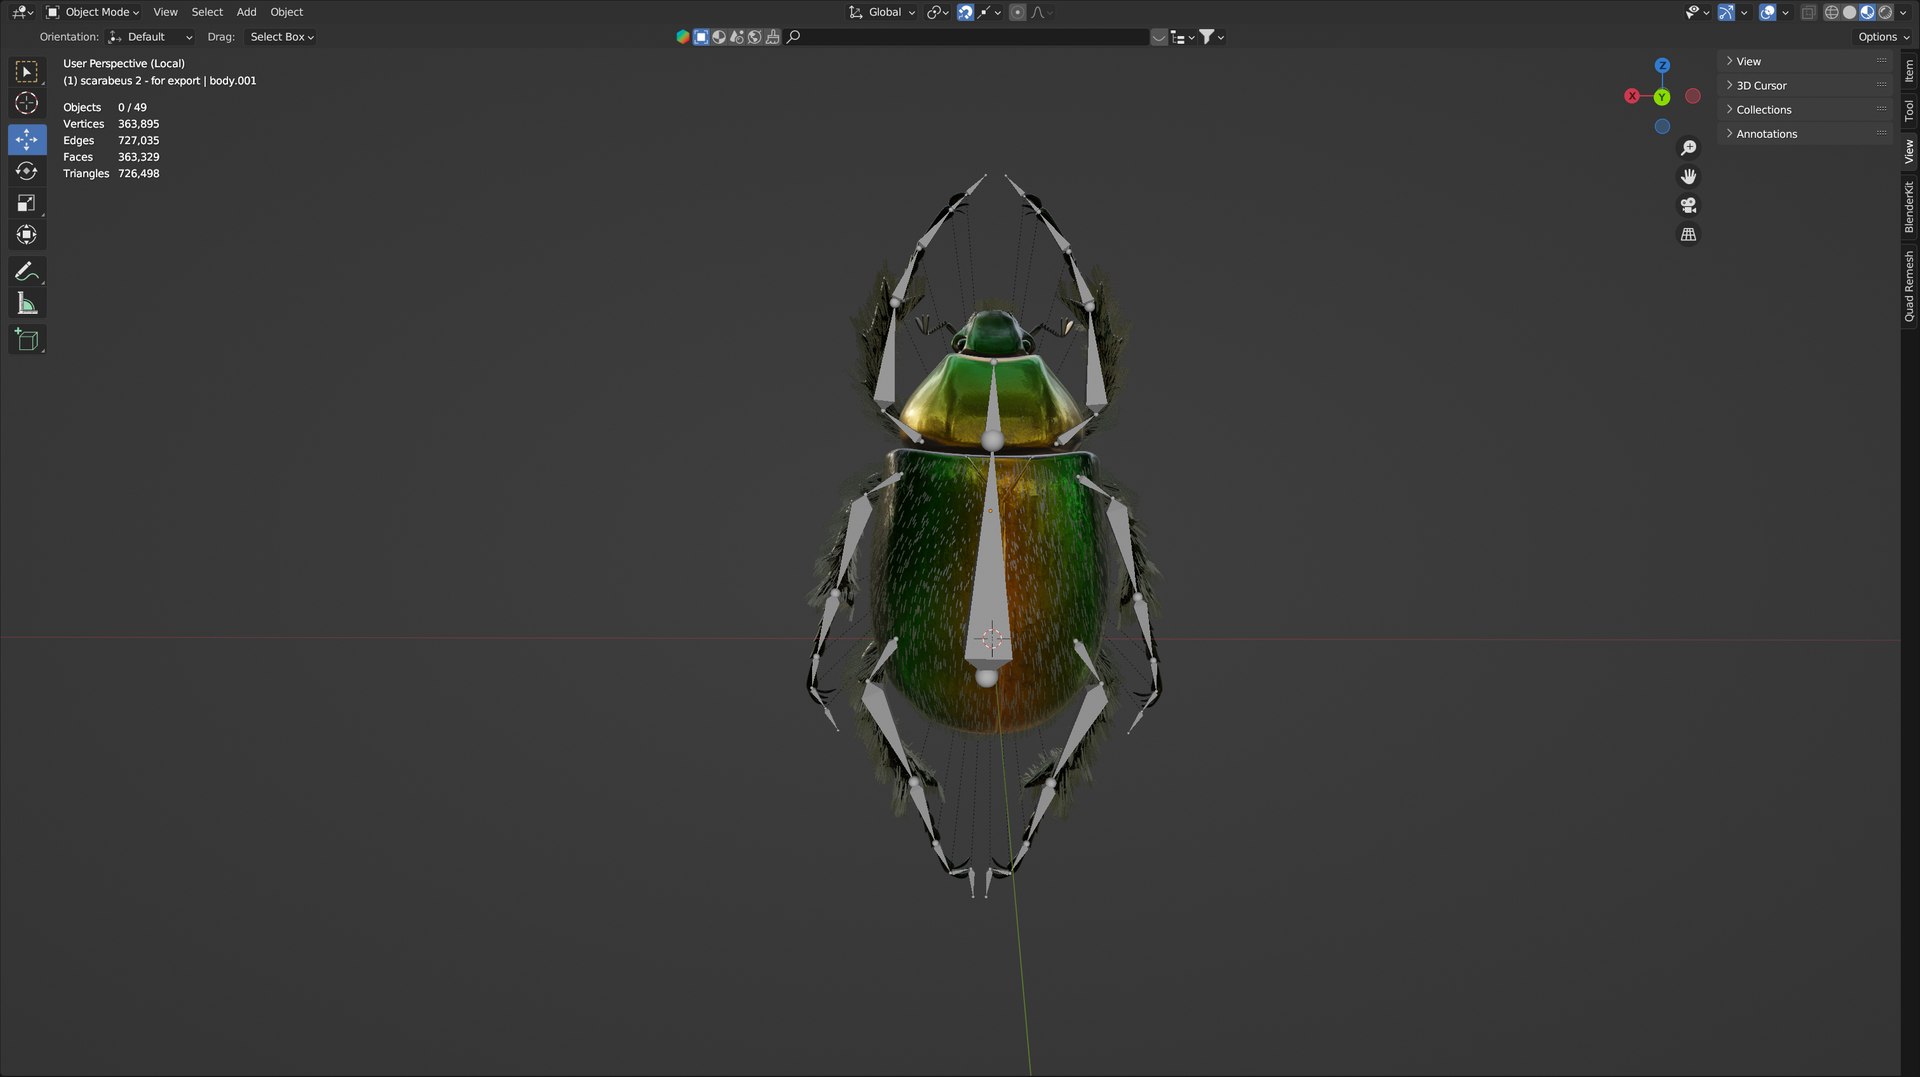
Task: Open the Select menu
Action: tap(207, 12)
